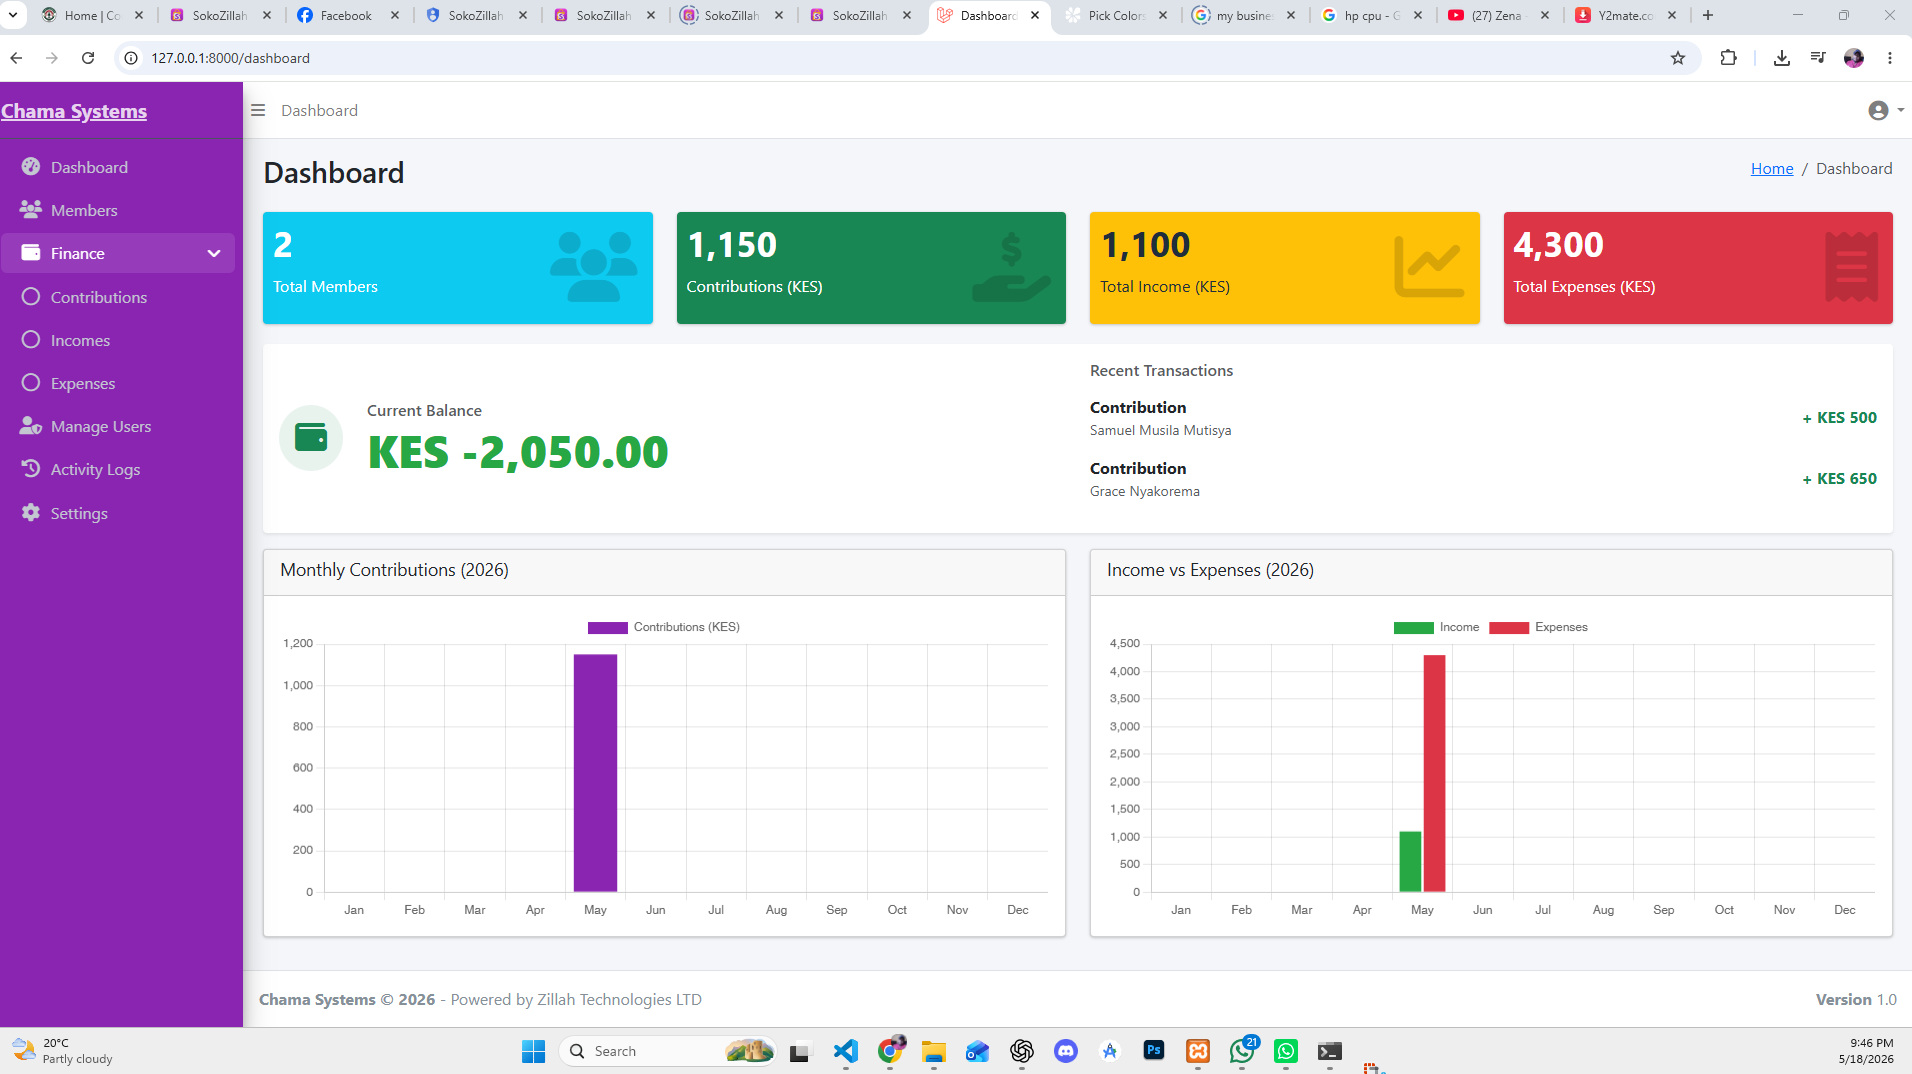The height and width of the screenshot is (1074, 1912).
Task: Switch to the Pick Color browser tab
Action: click(1115, 15)
